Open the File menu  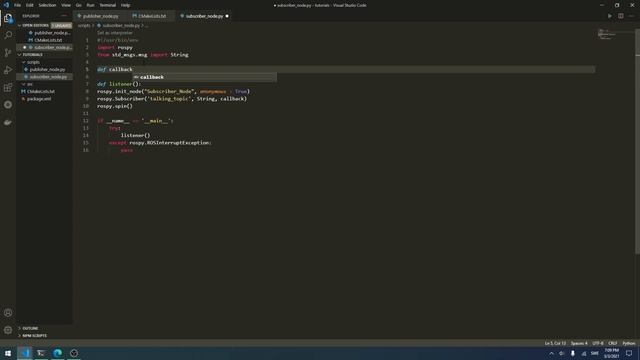click(18, 5)
